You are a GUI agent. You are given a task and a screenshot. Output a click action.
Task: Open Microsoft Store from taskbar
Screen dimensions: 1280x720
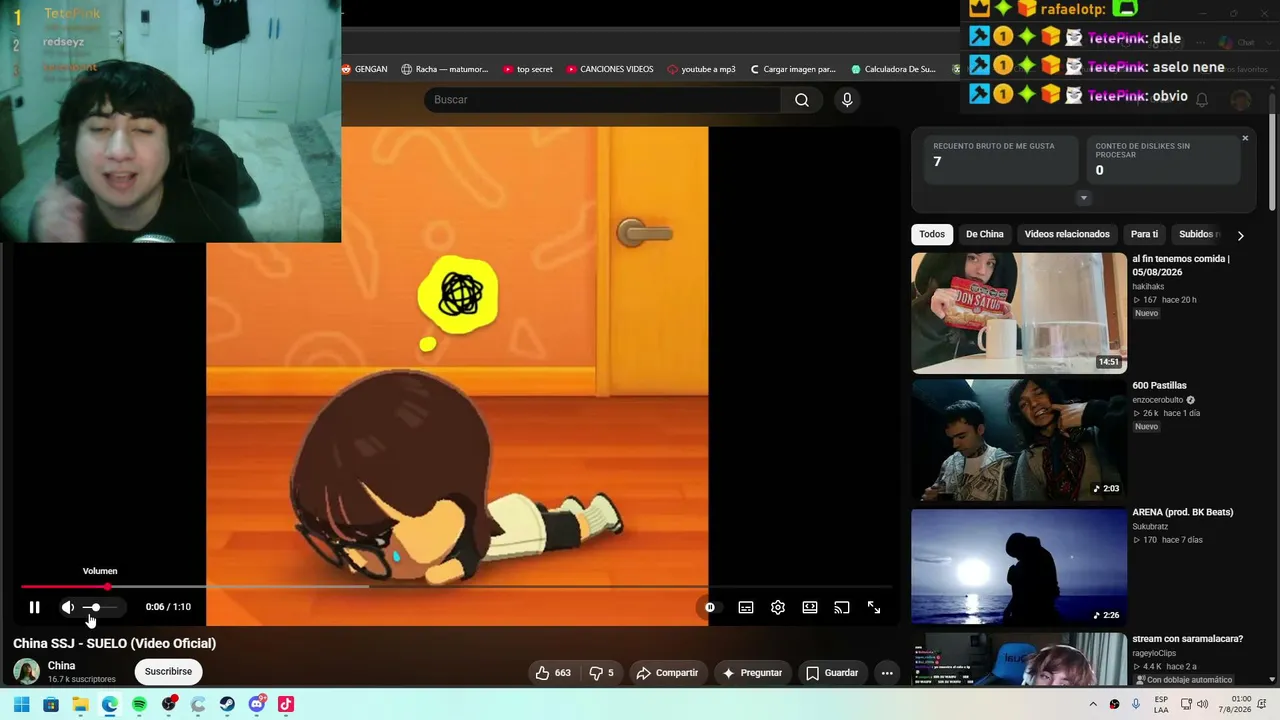51,704
